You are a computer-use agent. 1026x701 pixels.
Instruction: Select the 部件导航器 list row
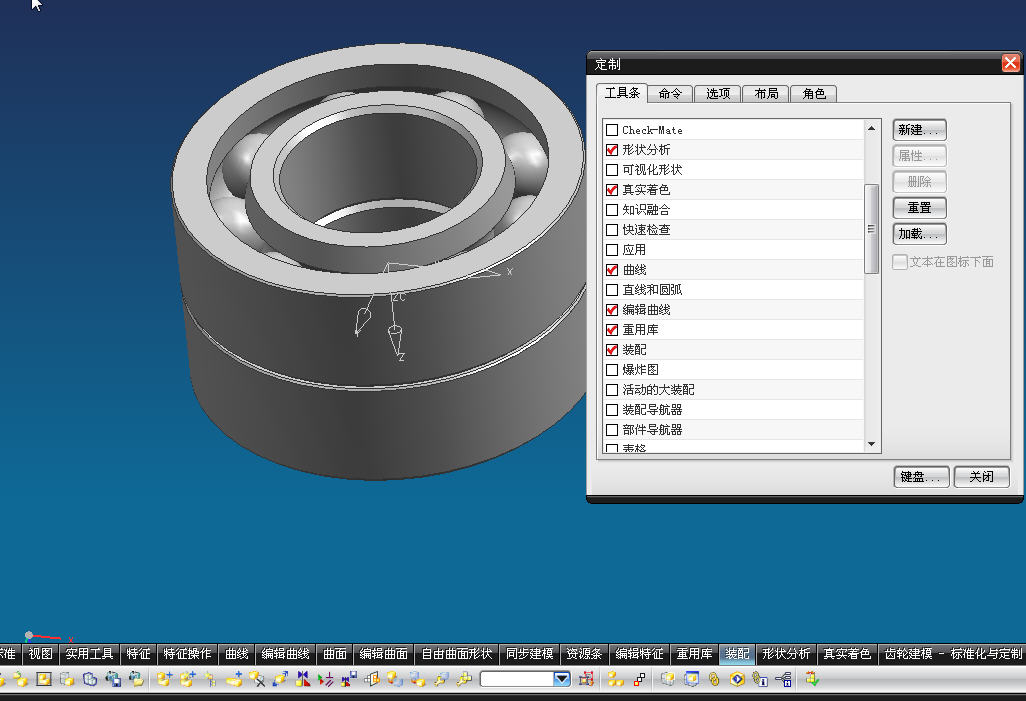point(734,430)
